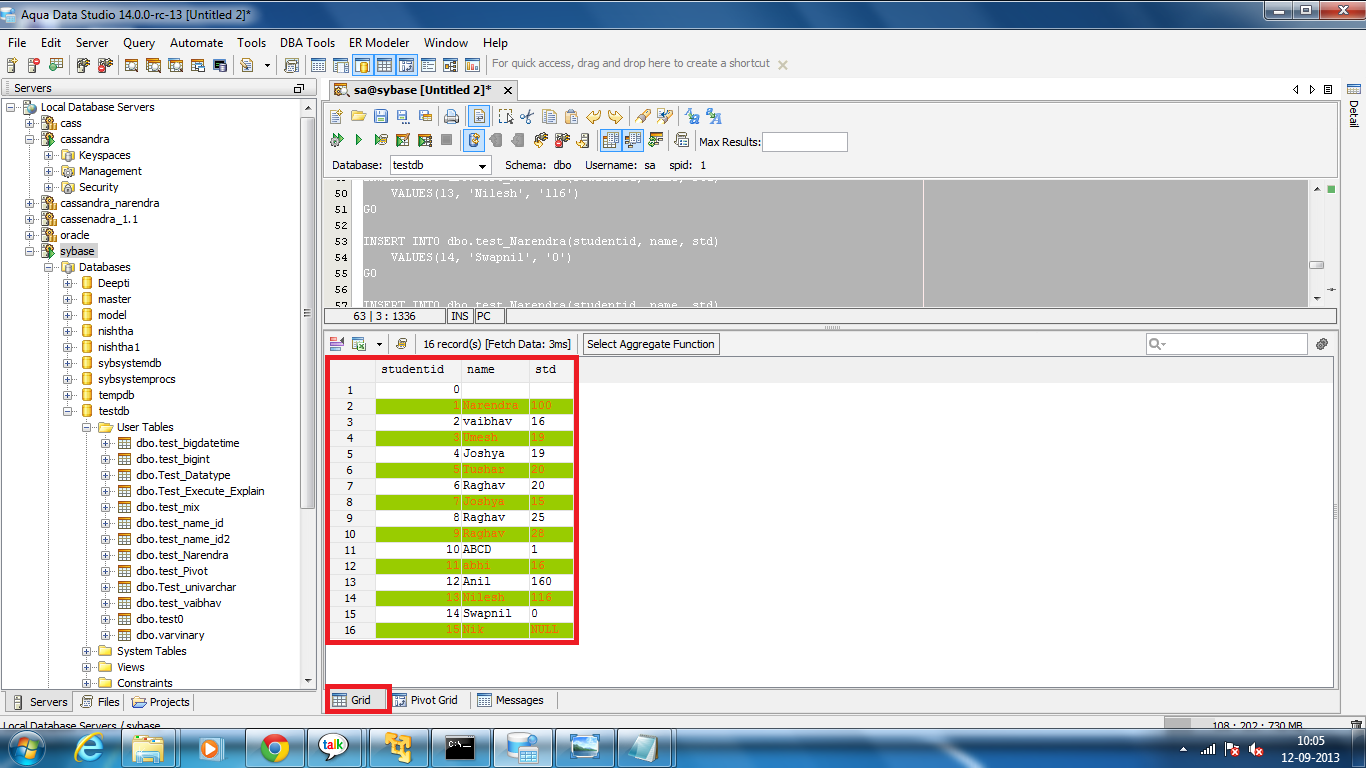The image size is (1366, 768).
Task: Collapse the testdb database node
Action: (68, 411)
